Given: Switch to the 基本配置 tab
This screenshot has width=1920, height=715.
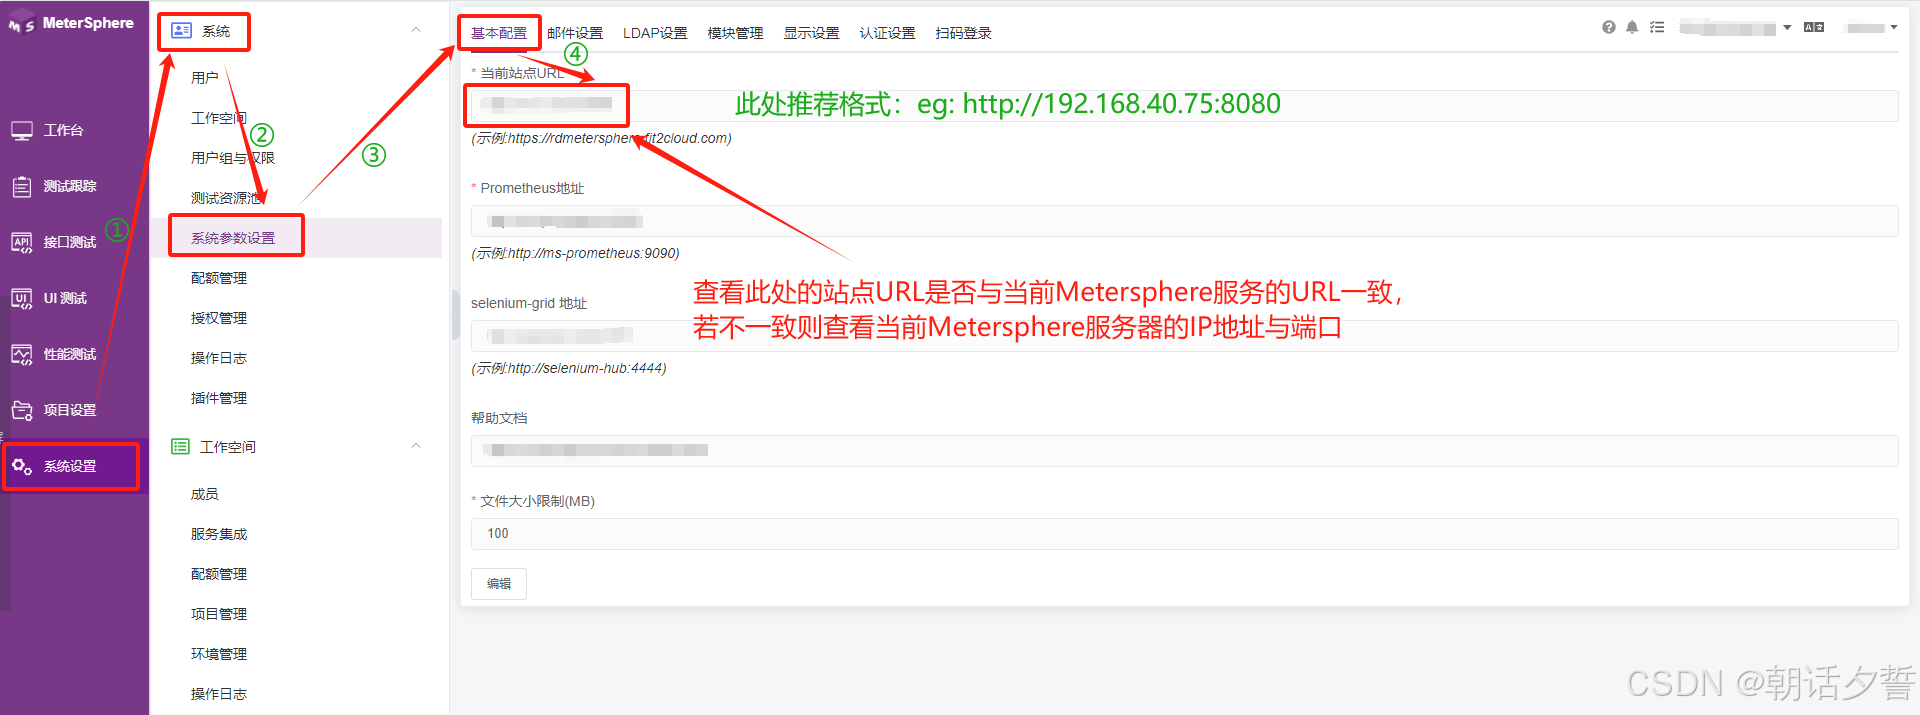Looking at the screenshot, I should pyautogui.click(x=499, y=33).
